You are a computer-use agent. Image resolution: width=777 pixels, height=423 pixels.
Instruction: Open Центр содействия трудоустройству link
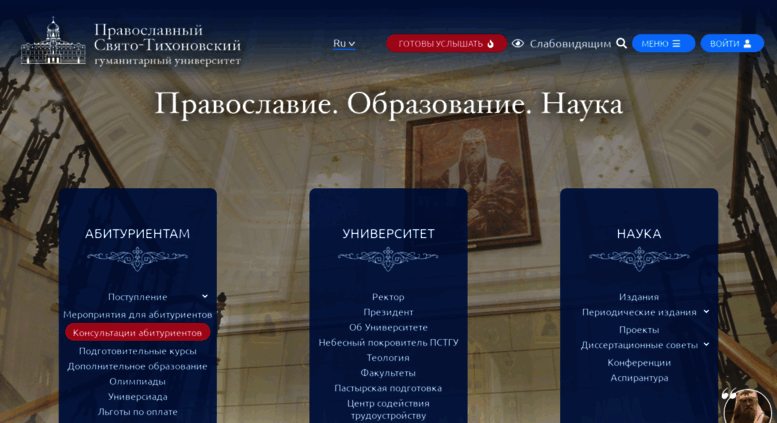pos(388,410)
